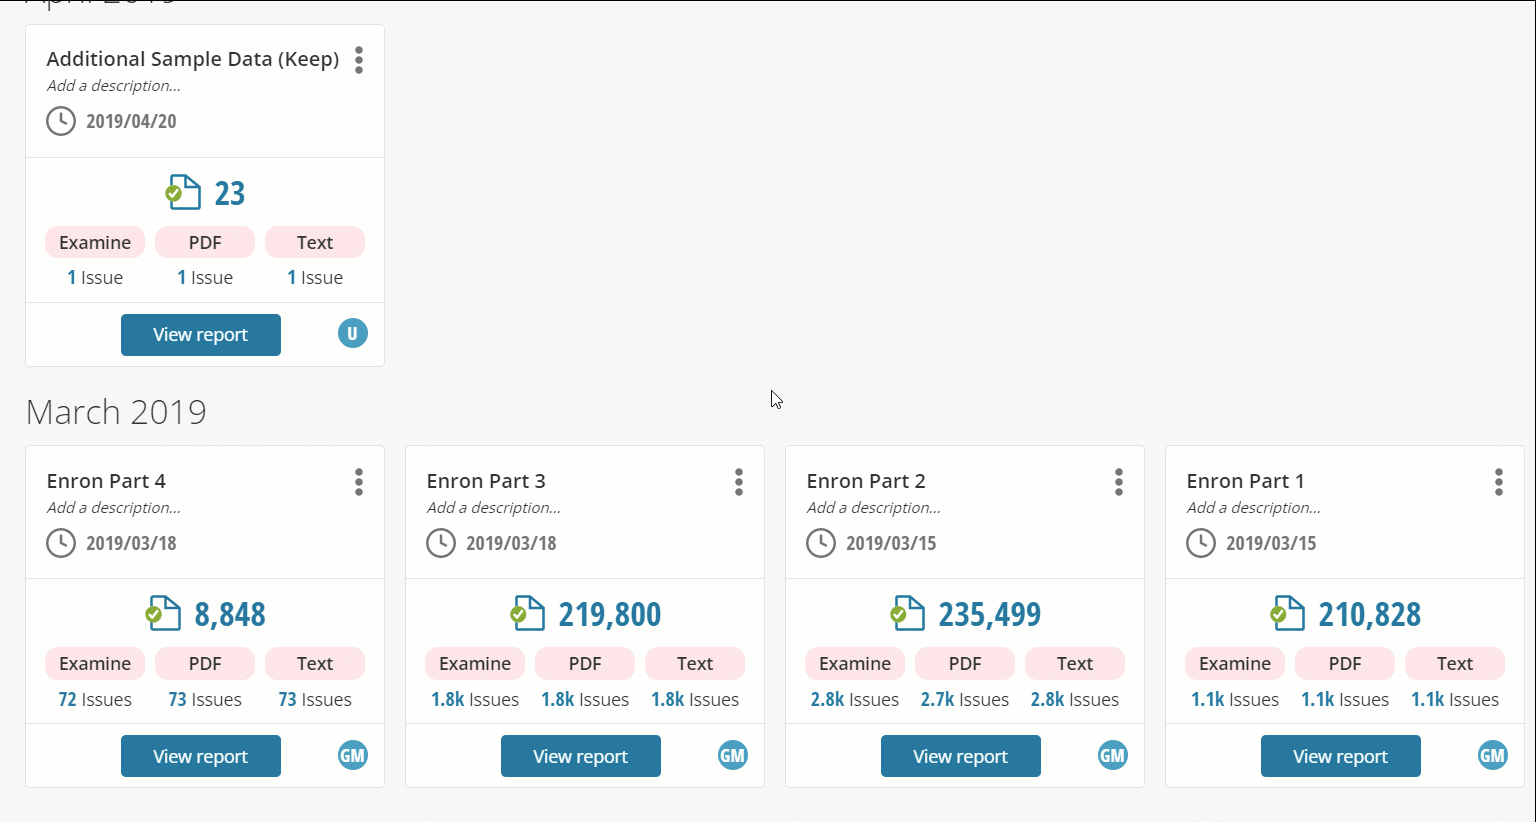Click the U user avatar badge
The image size is (1536, 822).
coord(352,334)
